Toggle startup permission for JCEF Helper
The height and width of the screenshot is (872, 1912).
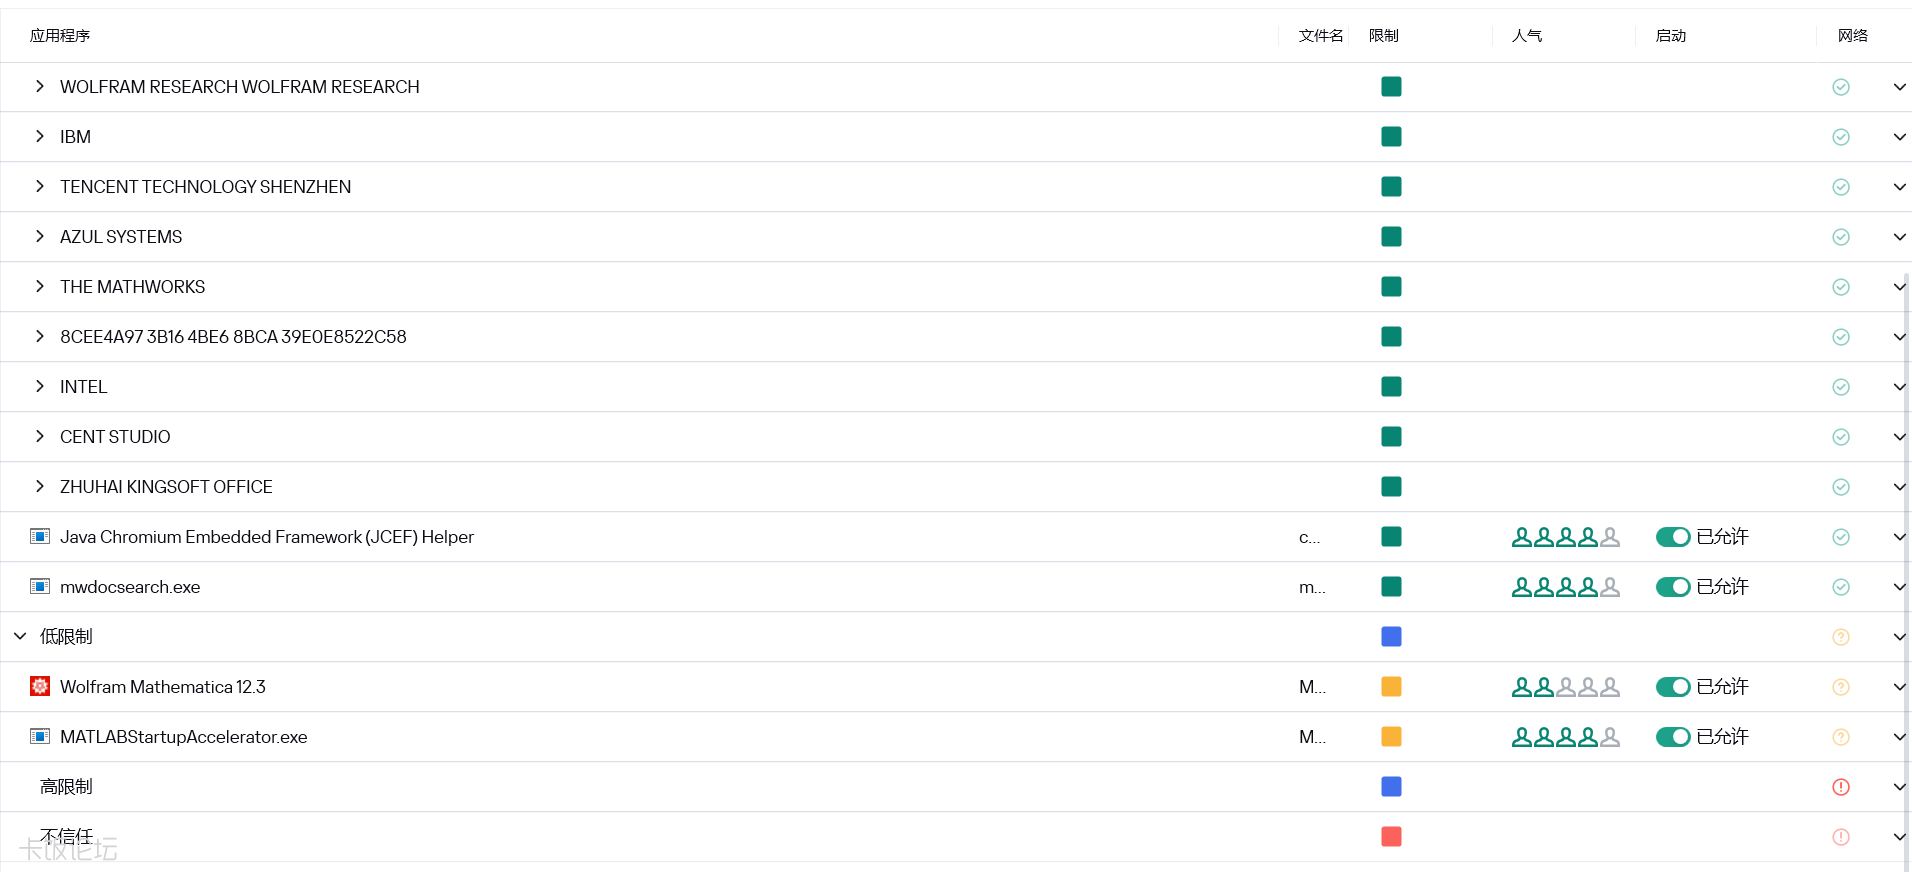pyautogui.click(x=1673, y=537)
